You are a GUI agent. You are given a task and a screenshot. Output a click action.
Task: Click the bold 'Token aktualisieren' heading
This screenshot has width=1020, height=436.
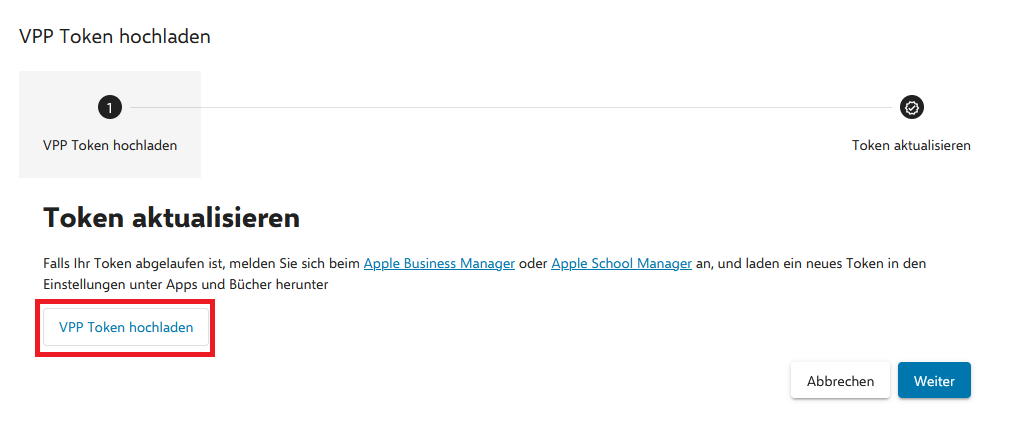point(171,218)
